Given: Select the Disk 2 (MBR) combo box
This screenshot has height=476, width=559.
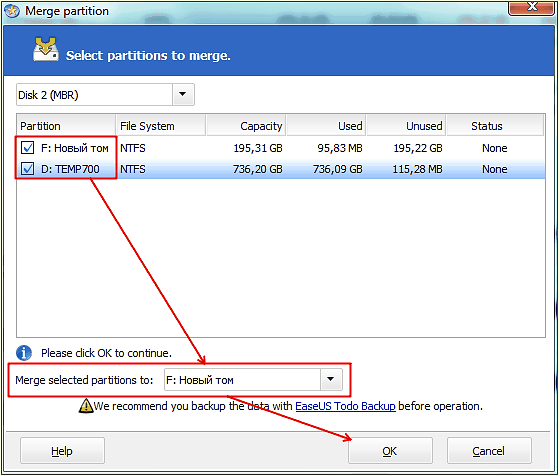Looking at the screenshot, I should coord(105,94).
